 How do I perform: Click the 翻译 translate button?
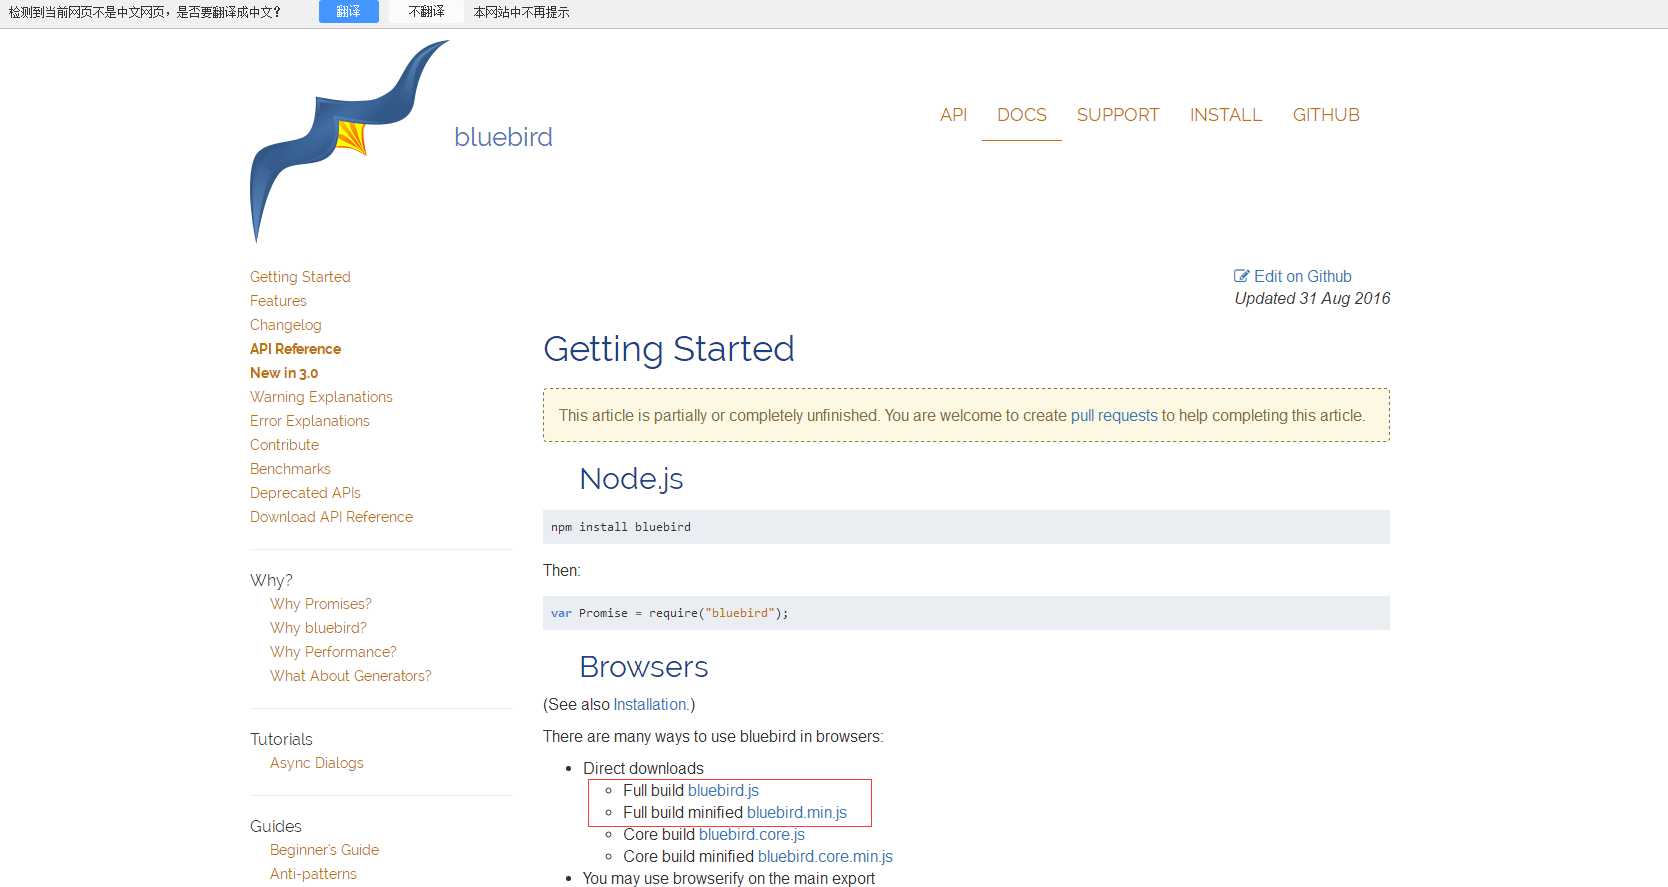(x=348, y=12)
